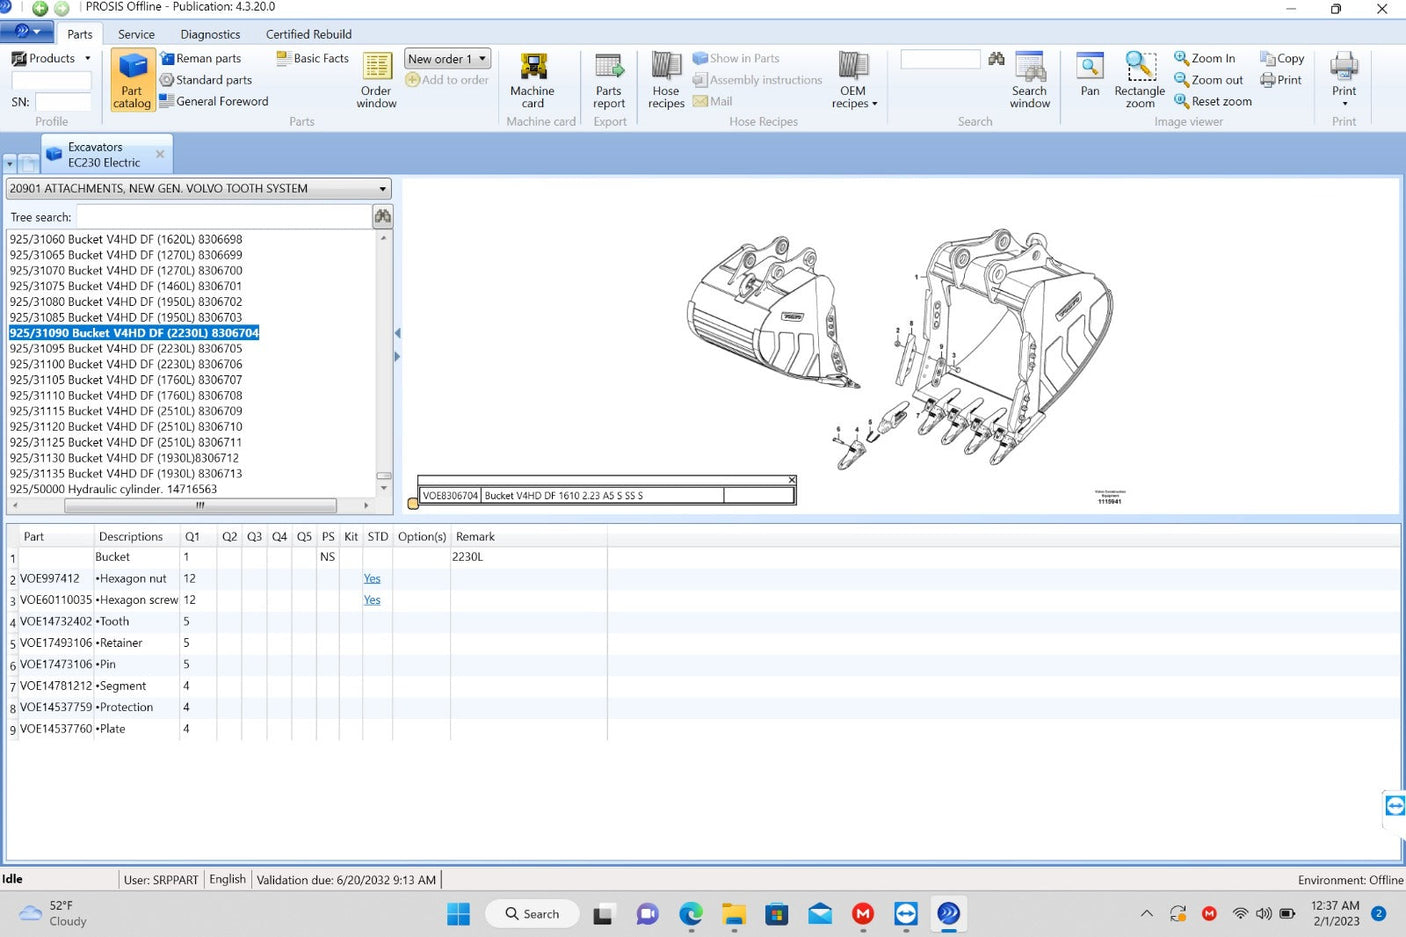Viewport: 1406px width, 937px height.
Task: Select the Part catalog icon
Action: 131,79
